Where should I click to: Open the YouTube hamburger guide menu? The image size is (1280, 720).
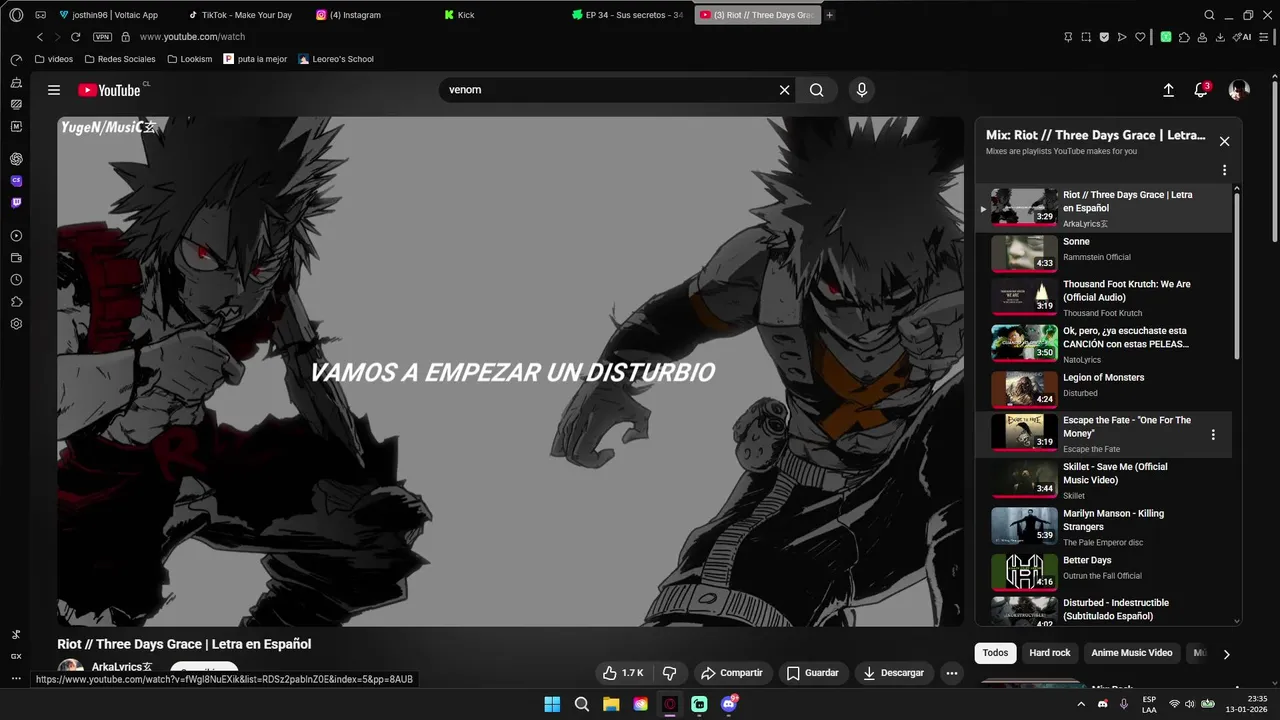pyautogui.click(x=54, y=90)
